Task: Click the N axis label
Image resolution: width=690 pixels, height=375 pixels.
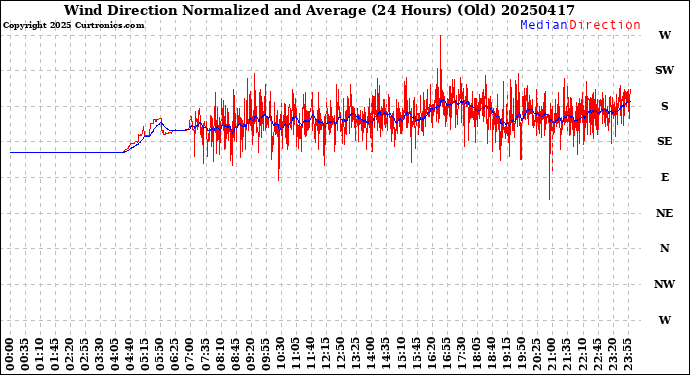Action: [x=664, y=248]
